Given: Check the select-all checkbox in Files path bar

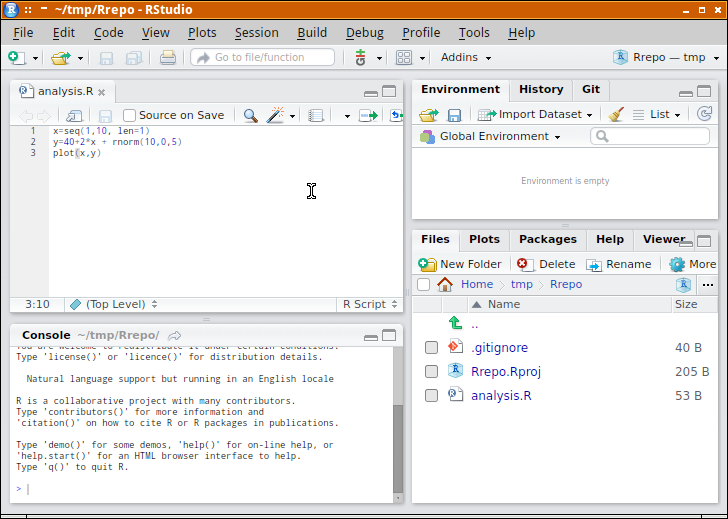Looking at the screenshot, I should [423, 284].
